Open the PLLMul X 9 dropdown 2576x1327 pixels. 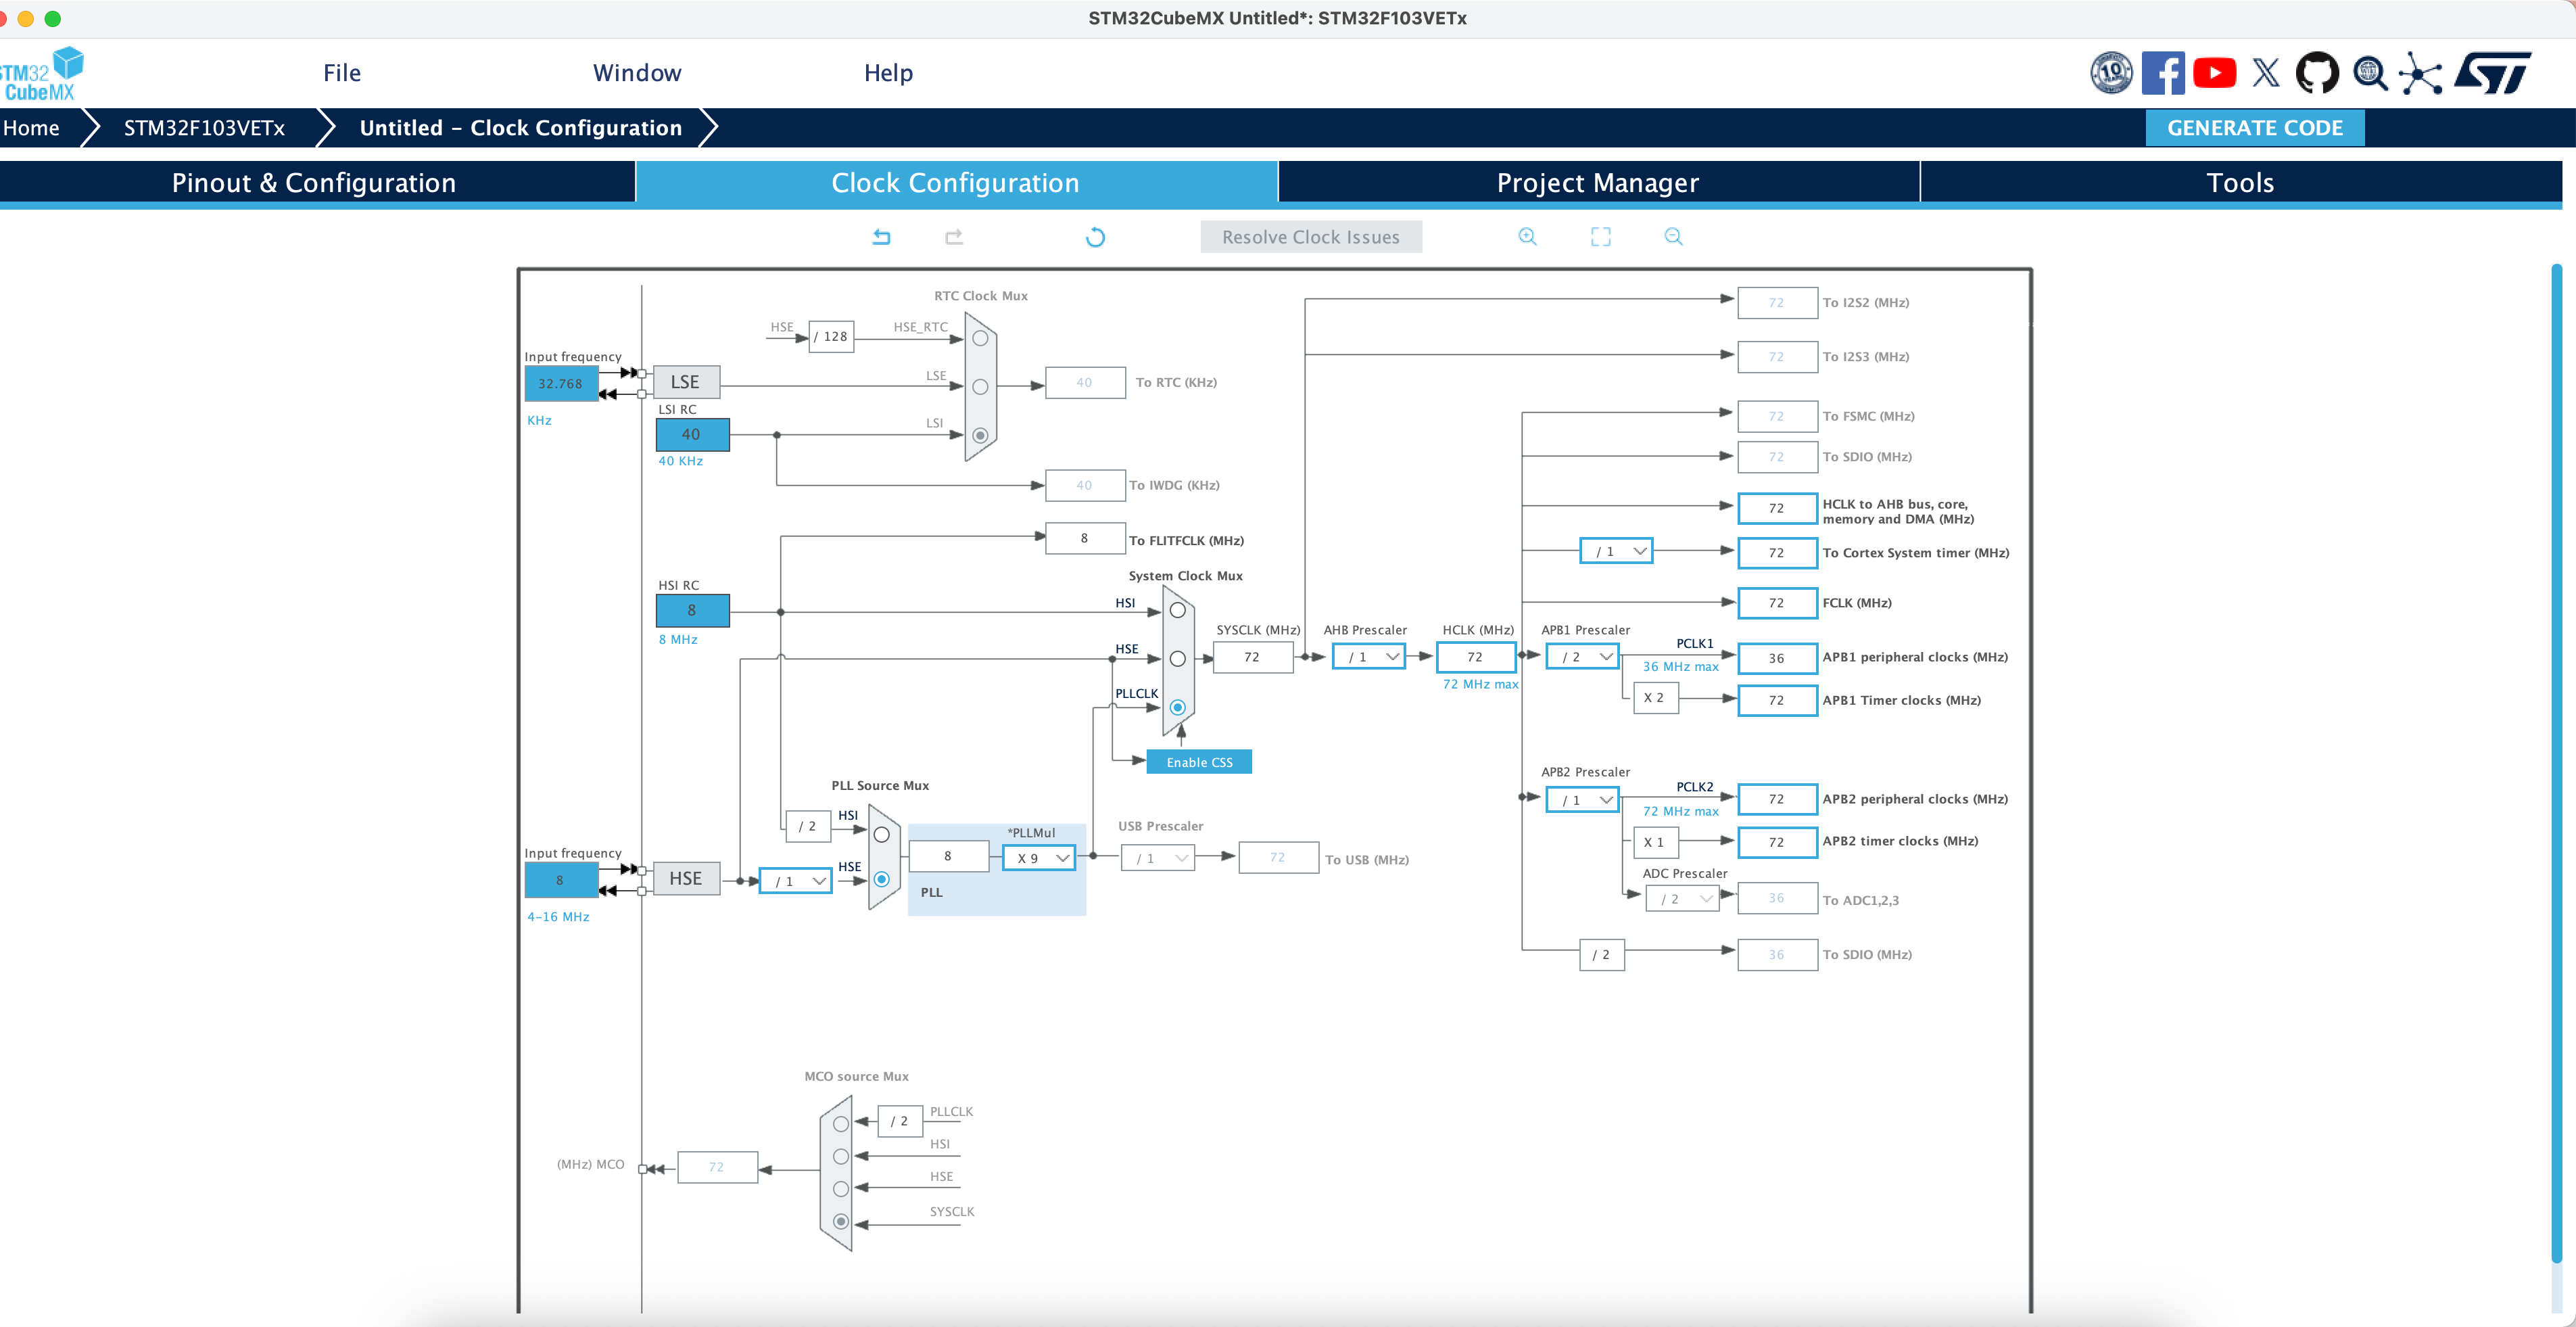[1039, 858]
